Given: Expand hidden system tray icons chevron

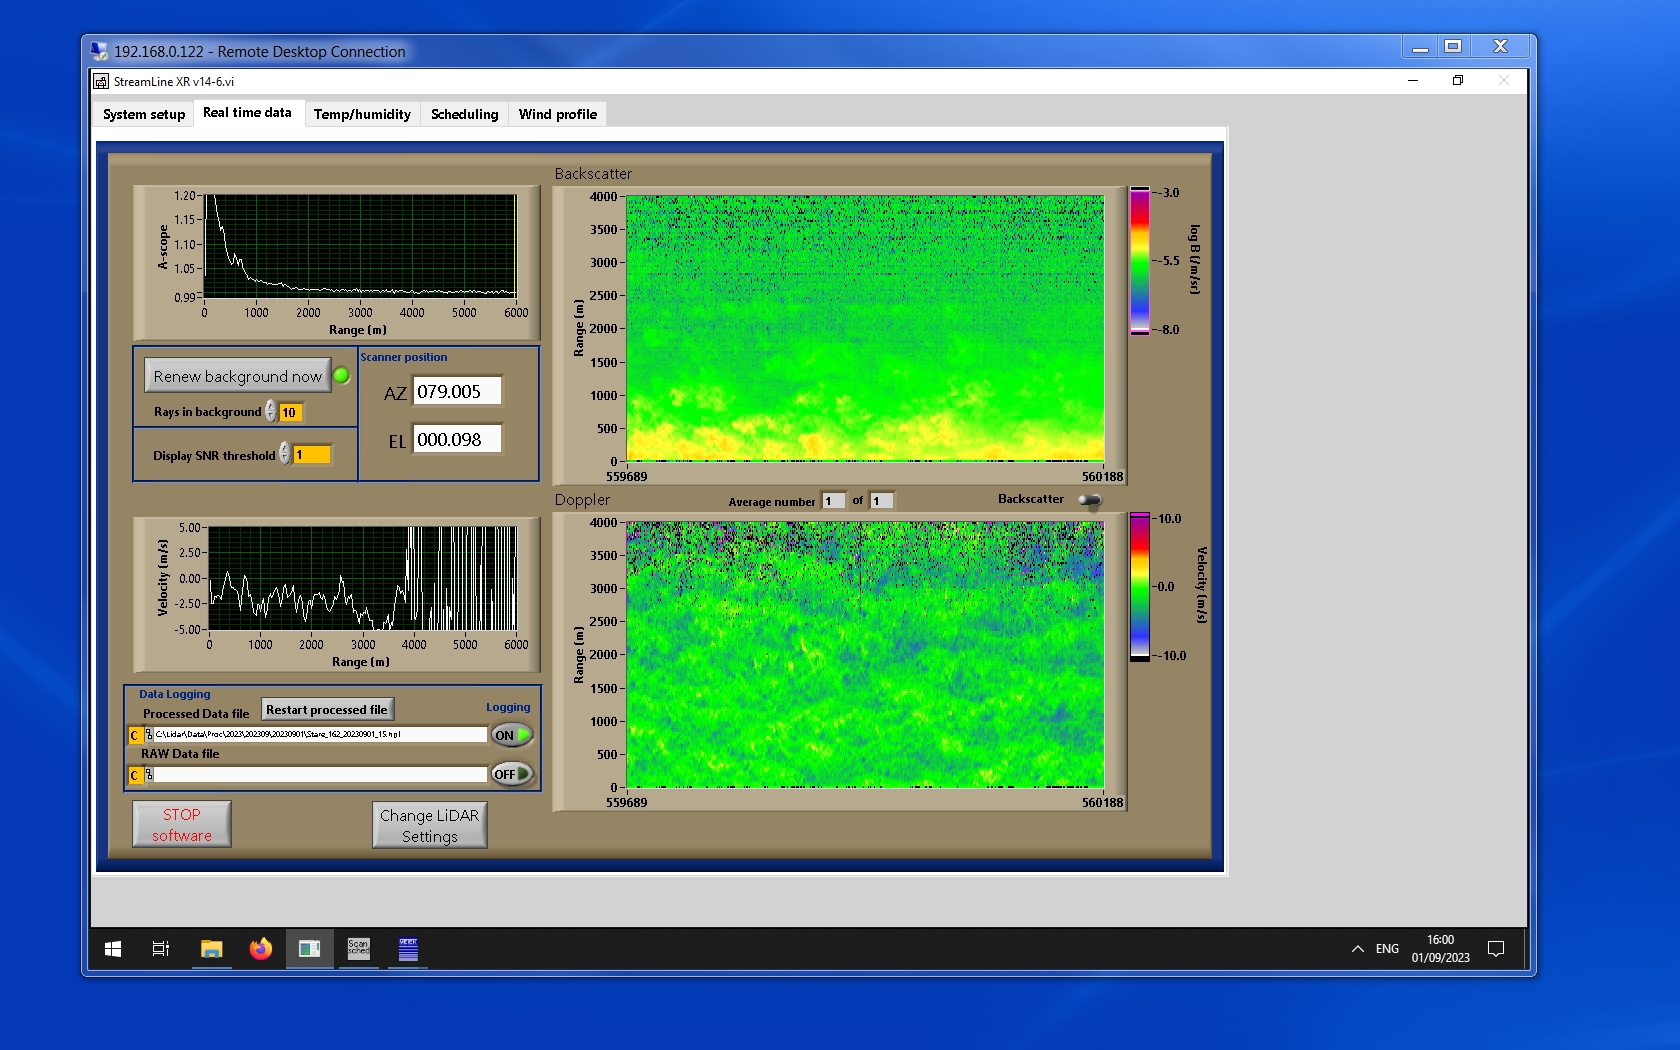Looking at the screenshot, I should coord(1357,949).
